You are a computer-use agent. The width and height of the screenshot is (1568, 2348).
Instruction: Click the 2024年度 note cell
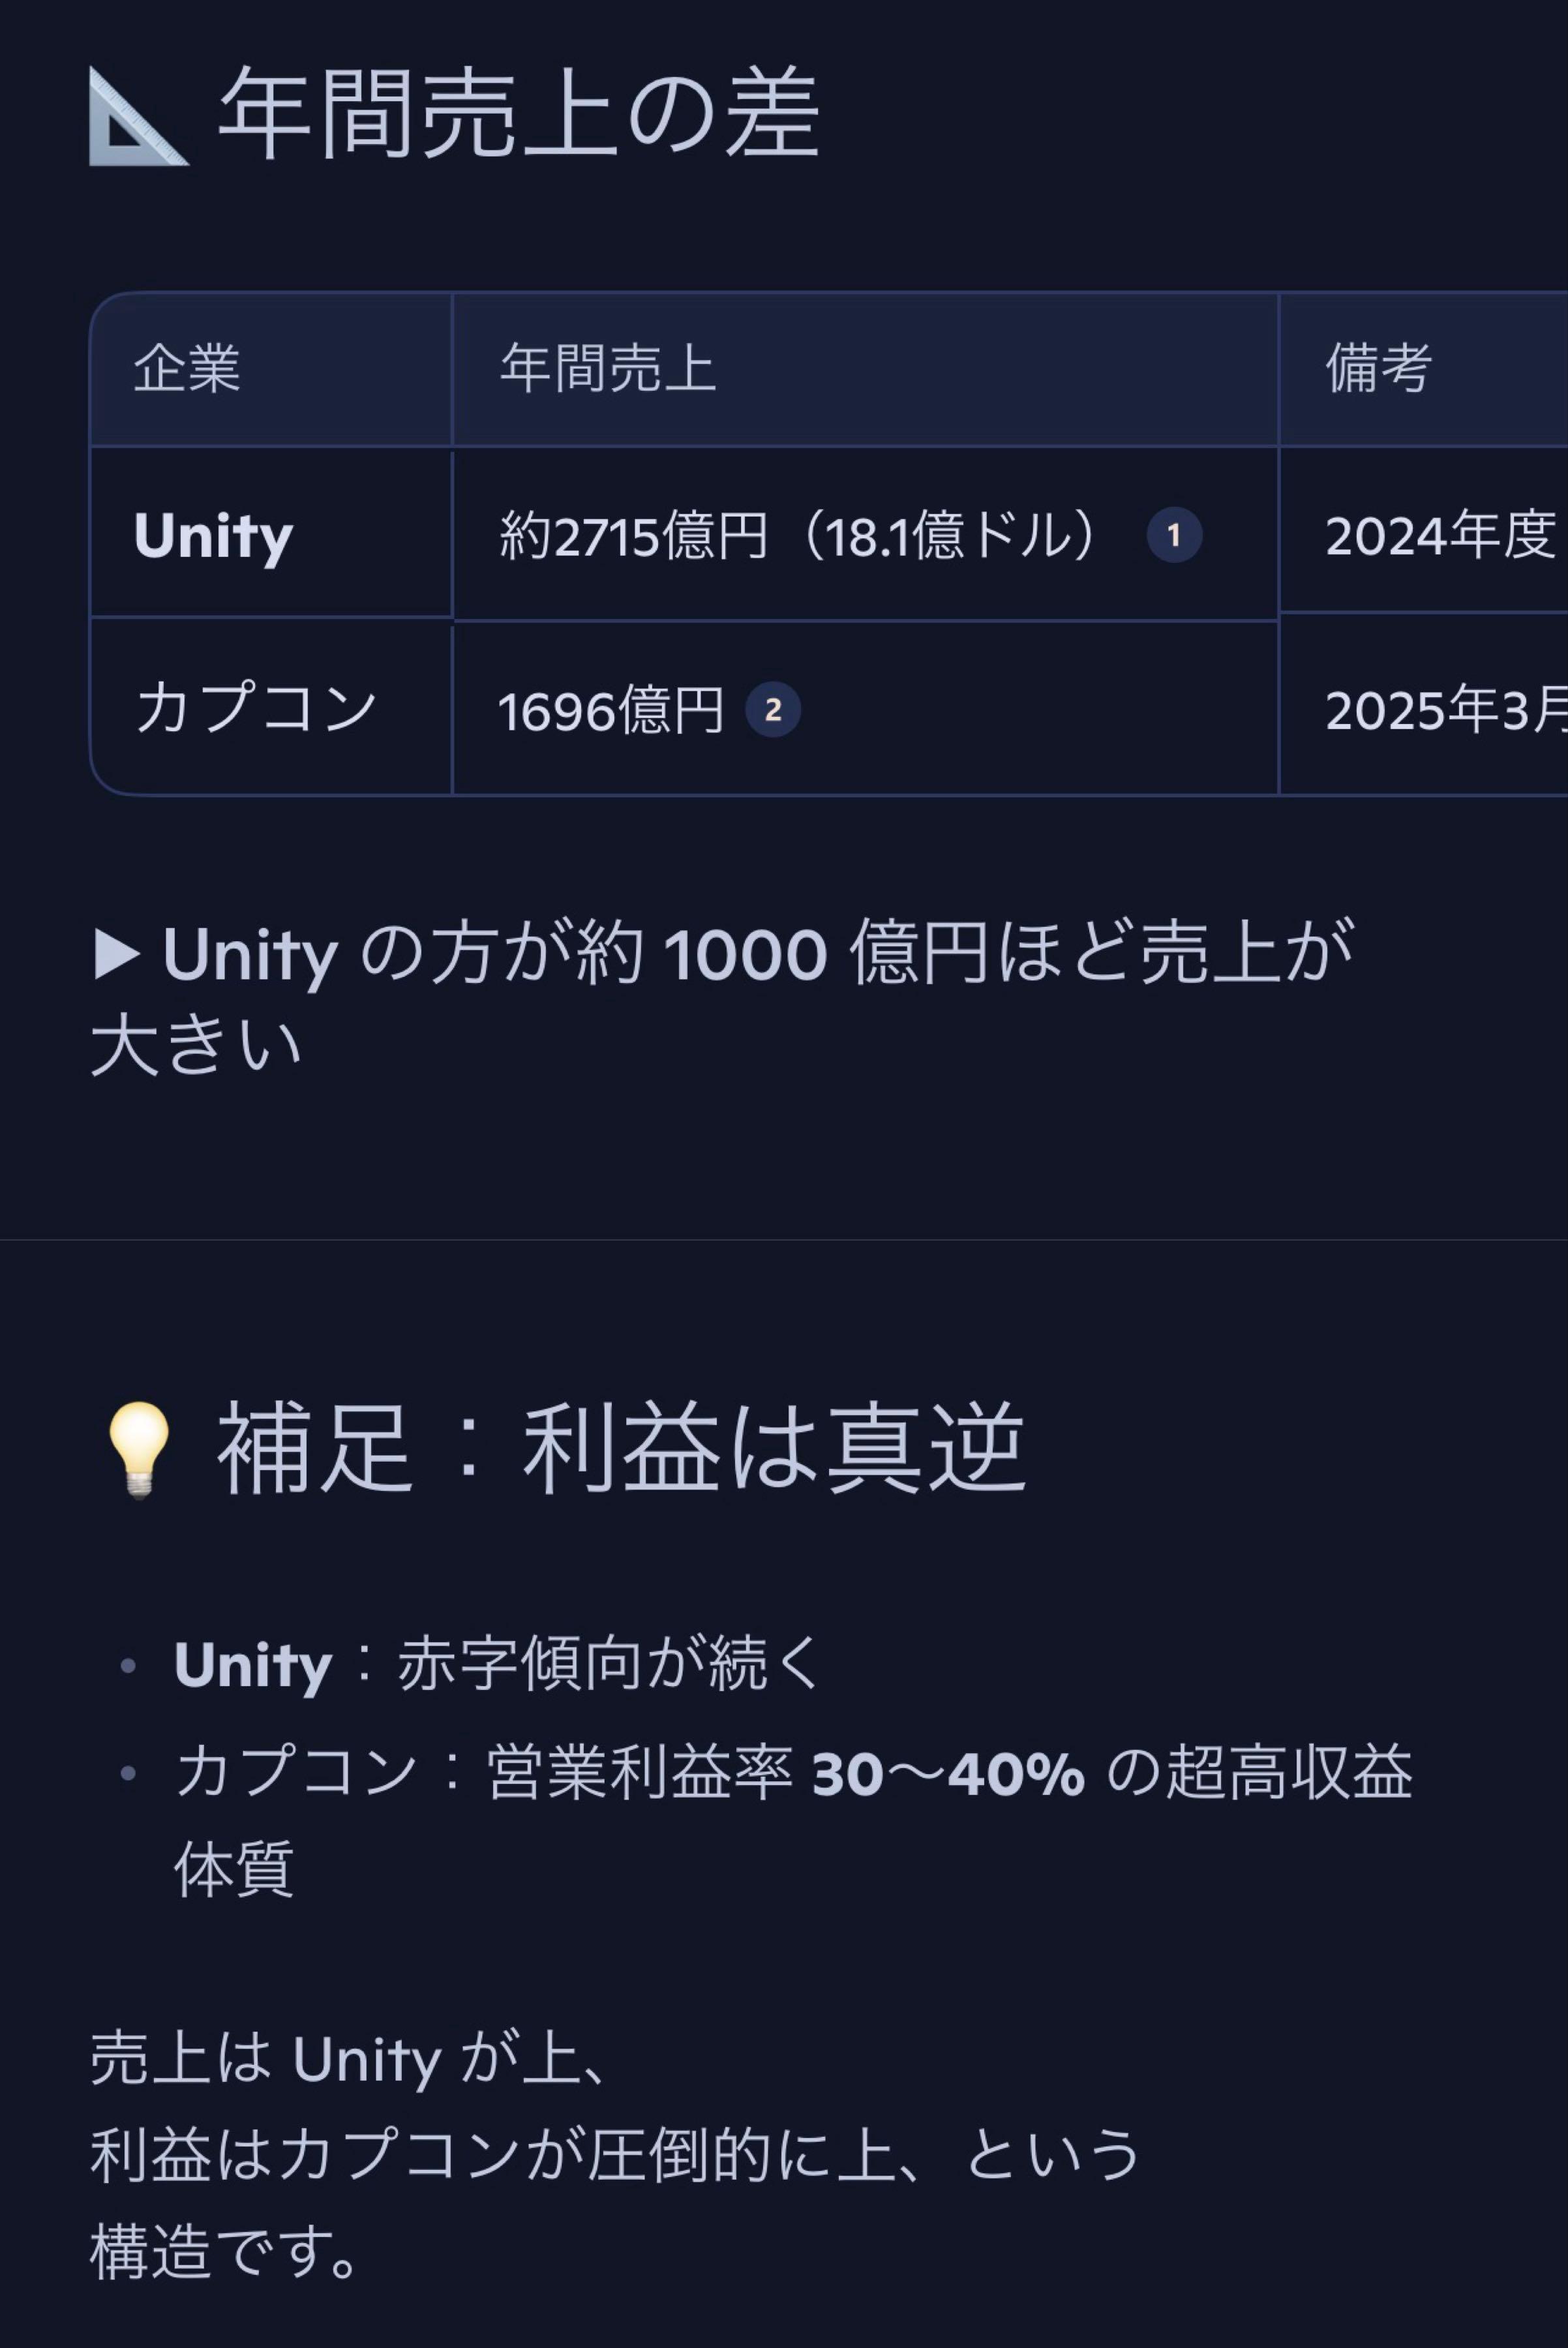pos(1440,536)
